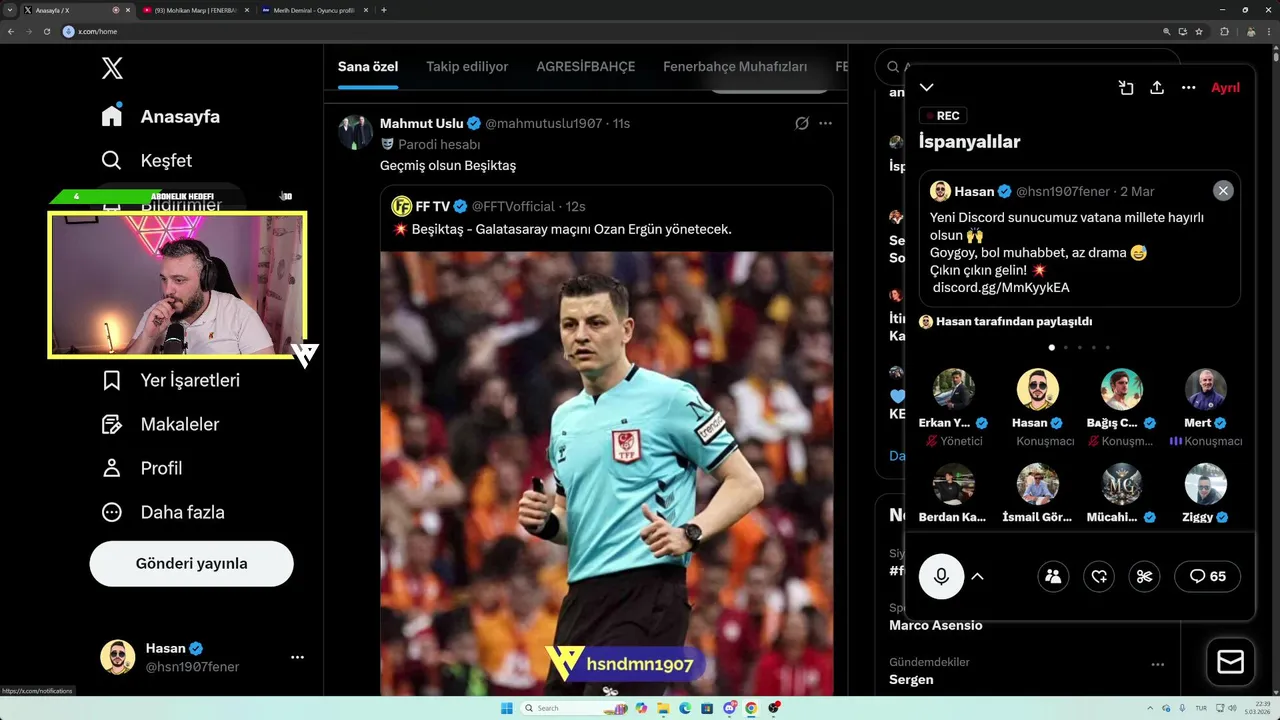Click the heart reaction icon in the Space
Screen dimensions: 1280x720
[1099, 576]
